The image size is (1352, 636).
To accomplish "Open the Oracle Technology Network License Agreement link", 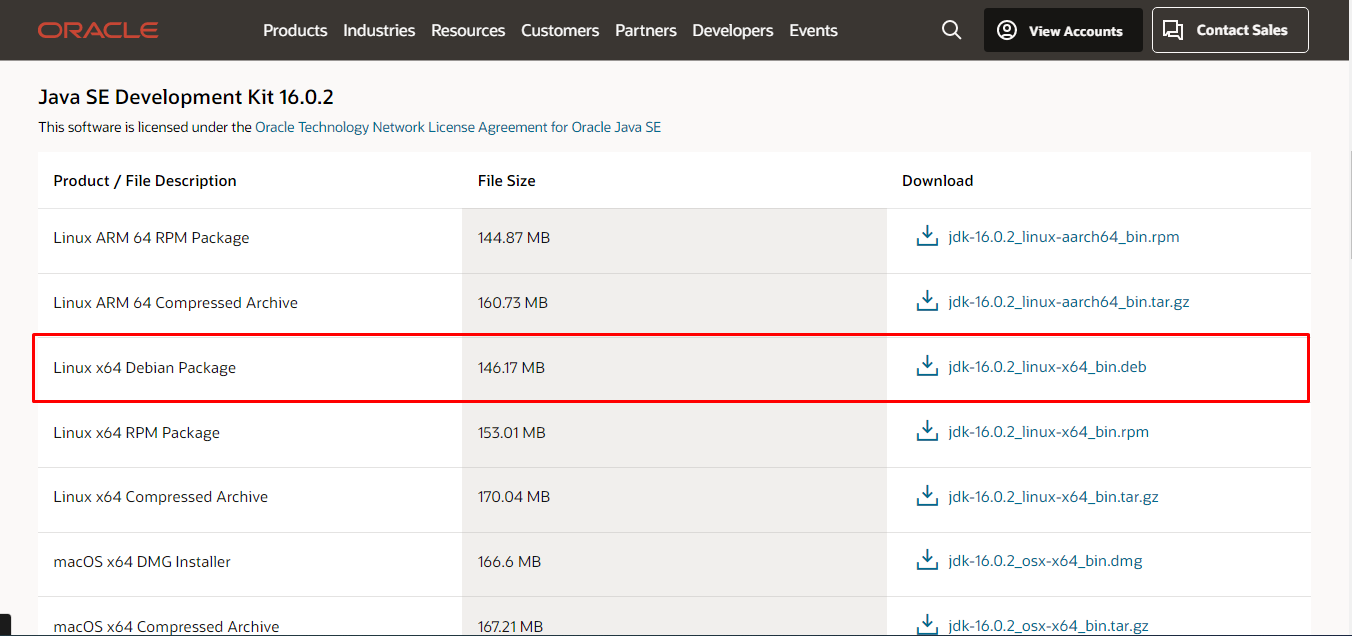I will click(x=458, y=127).
